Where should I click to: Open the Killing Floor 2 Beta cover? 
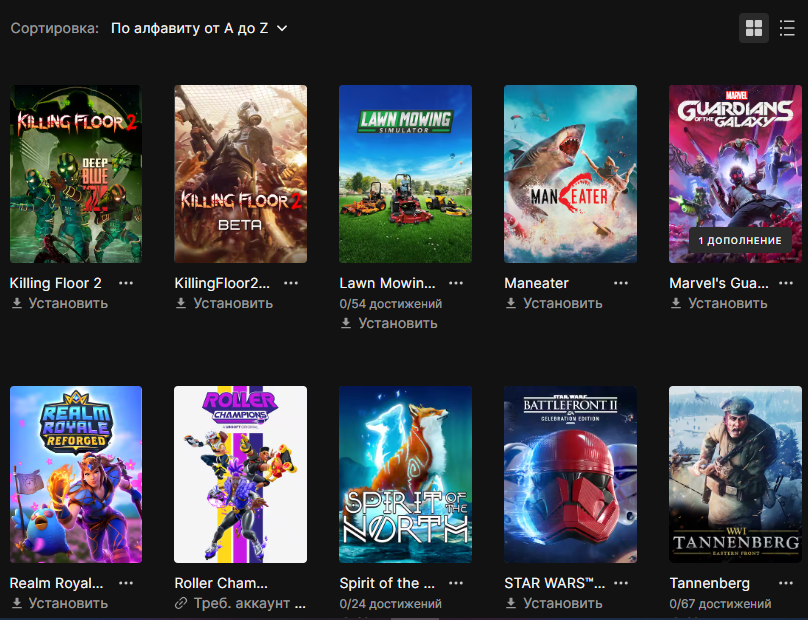pyautogui.click(x=241, y=174)
